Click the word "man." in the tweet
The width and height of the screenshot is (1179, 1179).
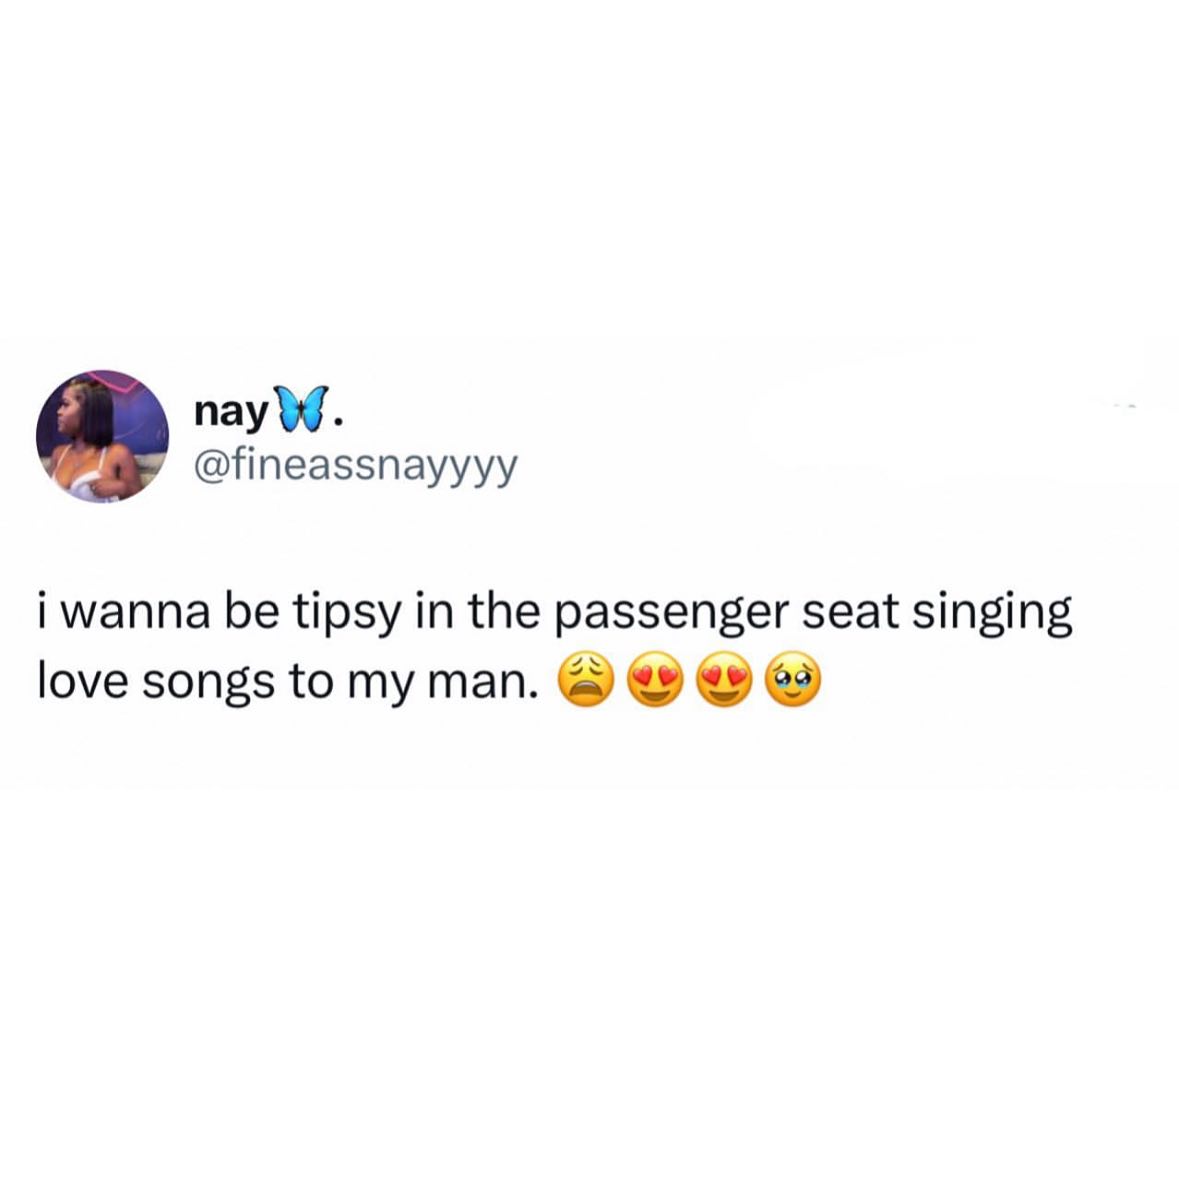point(483,682)
